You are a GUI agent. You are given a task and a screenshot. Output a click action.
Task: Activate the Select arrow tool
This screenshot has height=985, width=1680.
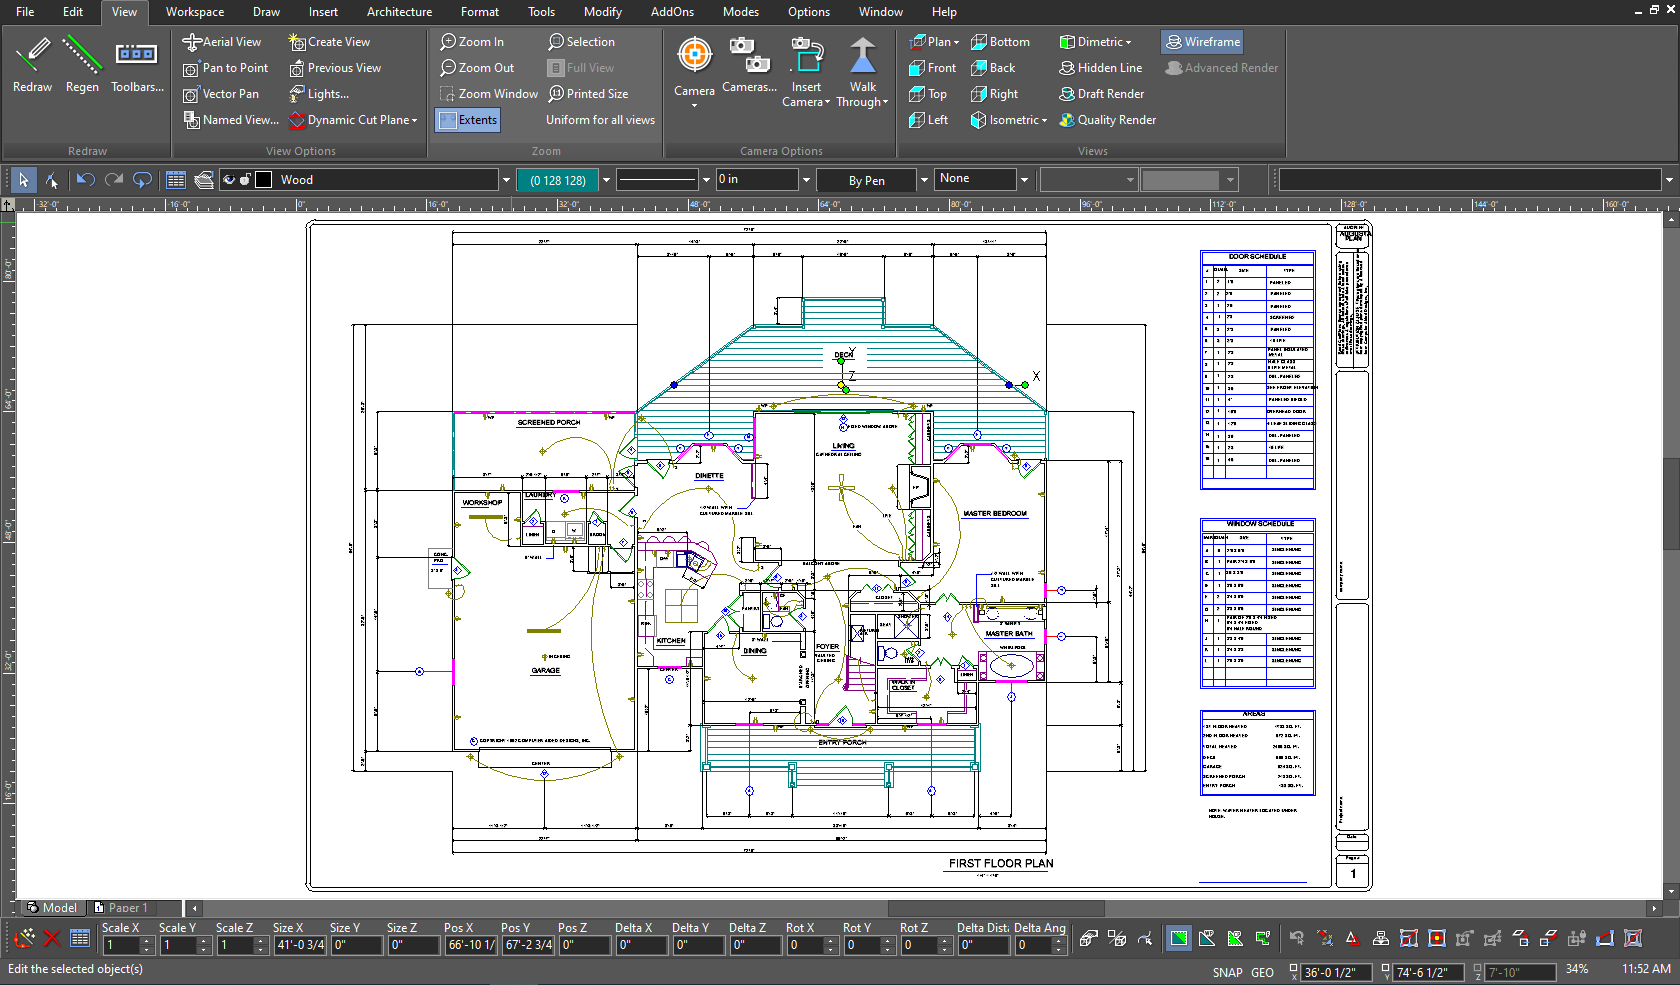point(23,180)
